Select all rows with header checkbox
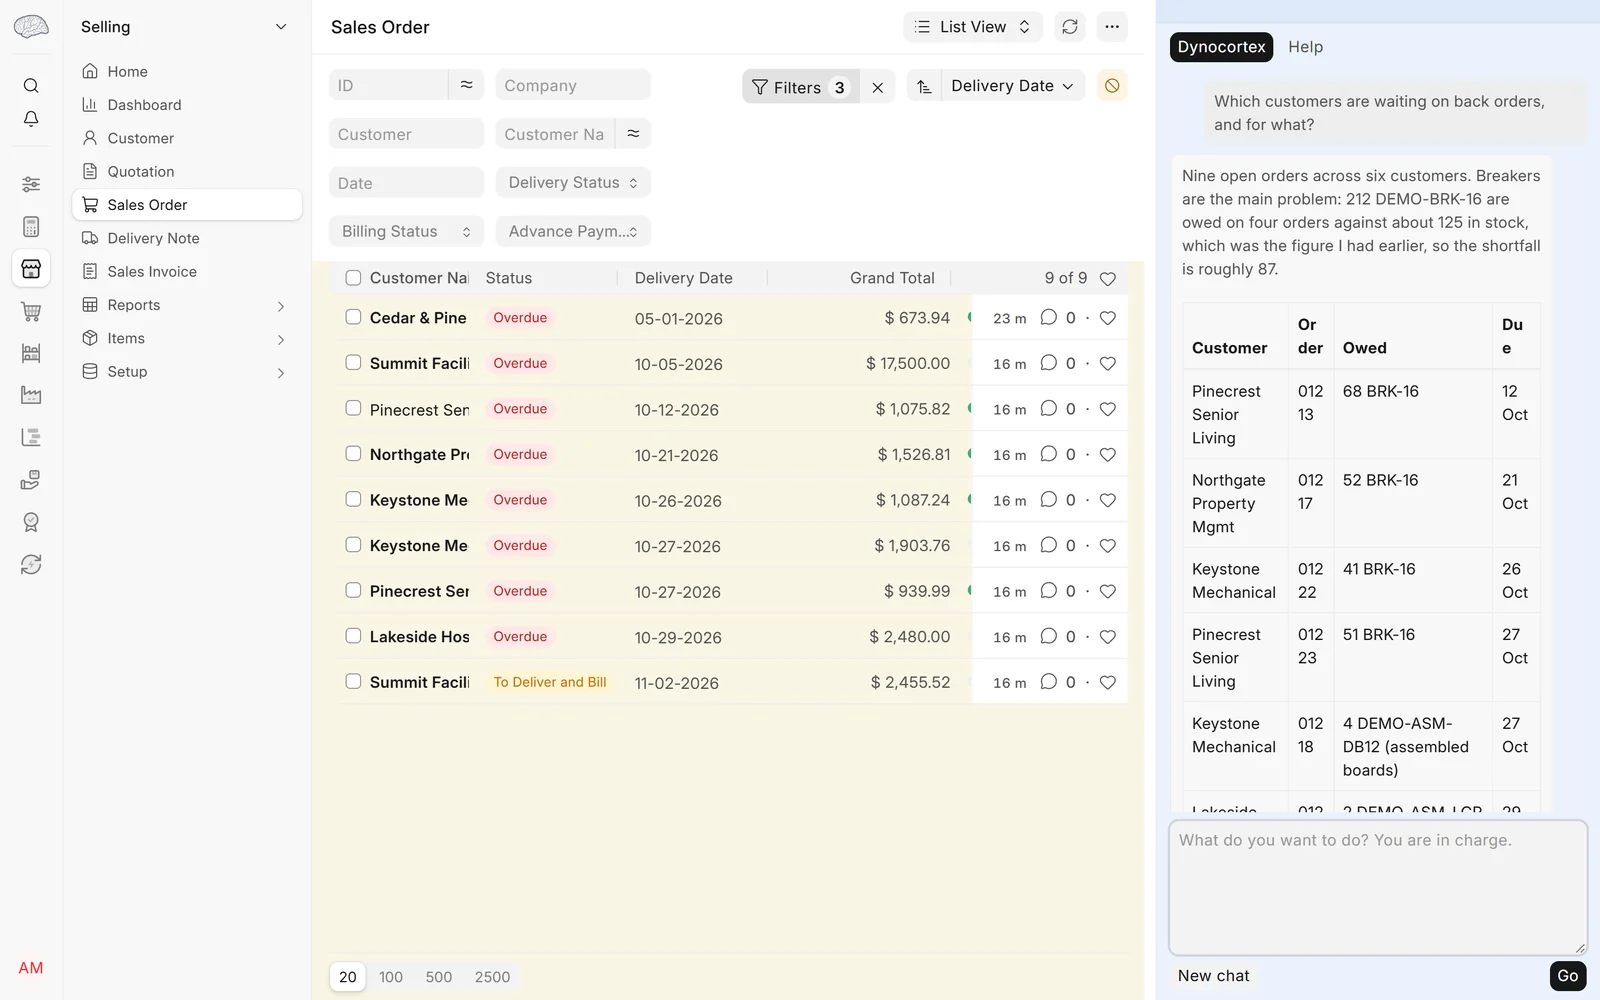Viewport: 1600px width, 1000px height. point(353,278)
